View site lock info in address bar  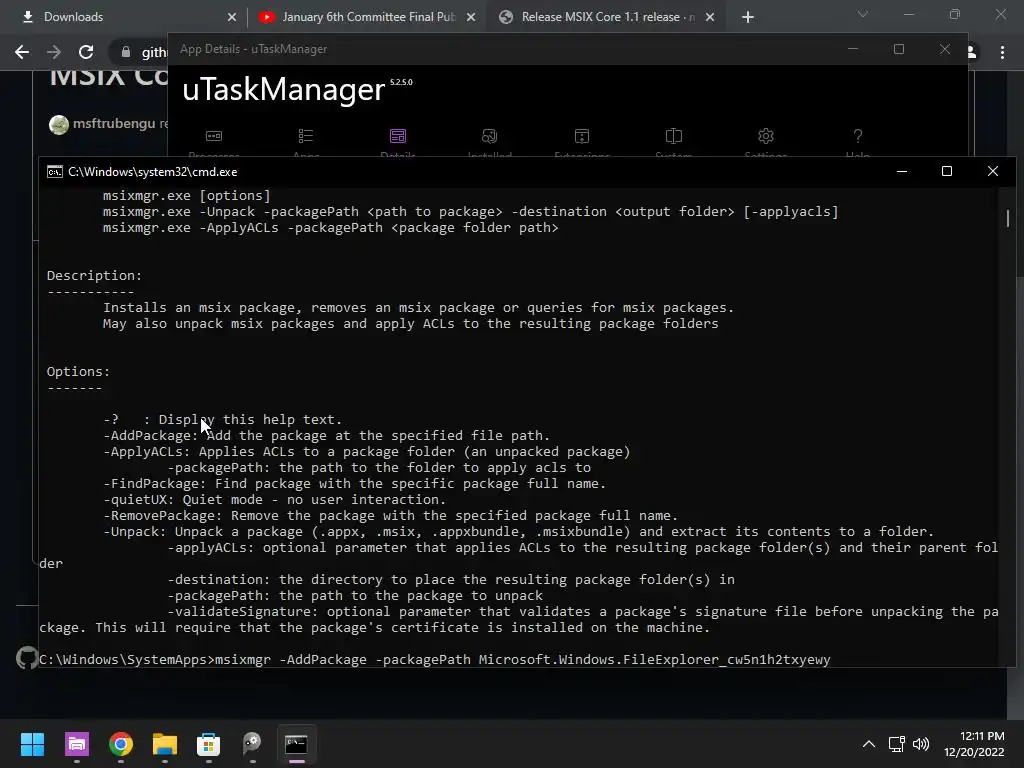[x=126, y=52]
